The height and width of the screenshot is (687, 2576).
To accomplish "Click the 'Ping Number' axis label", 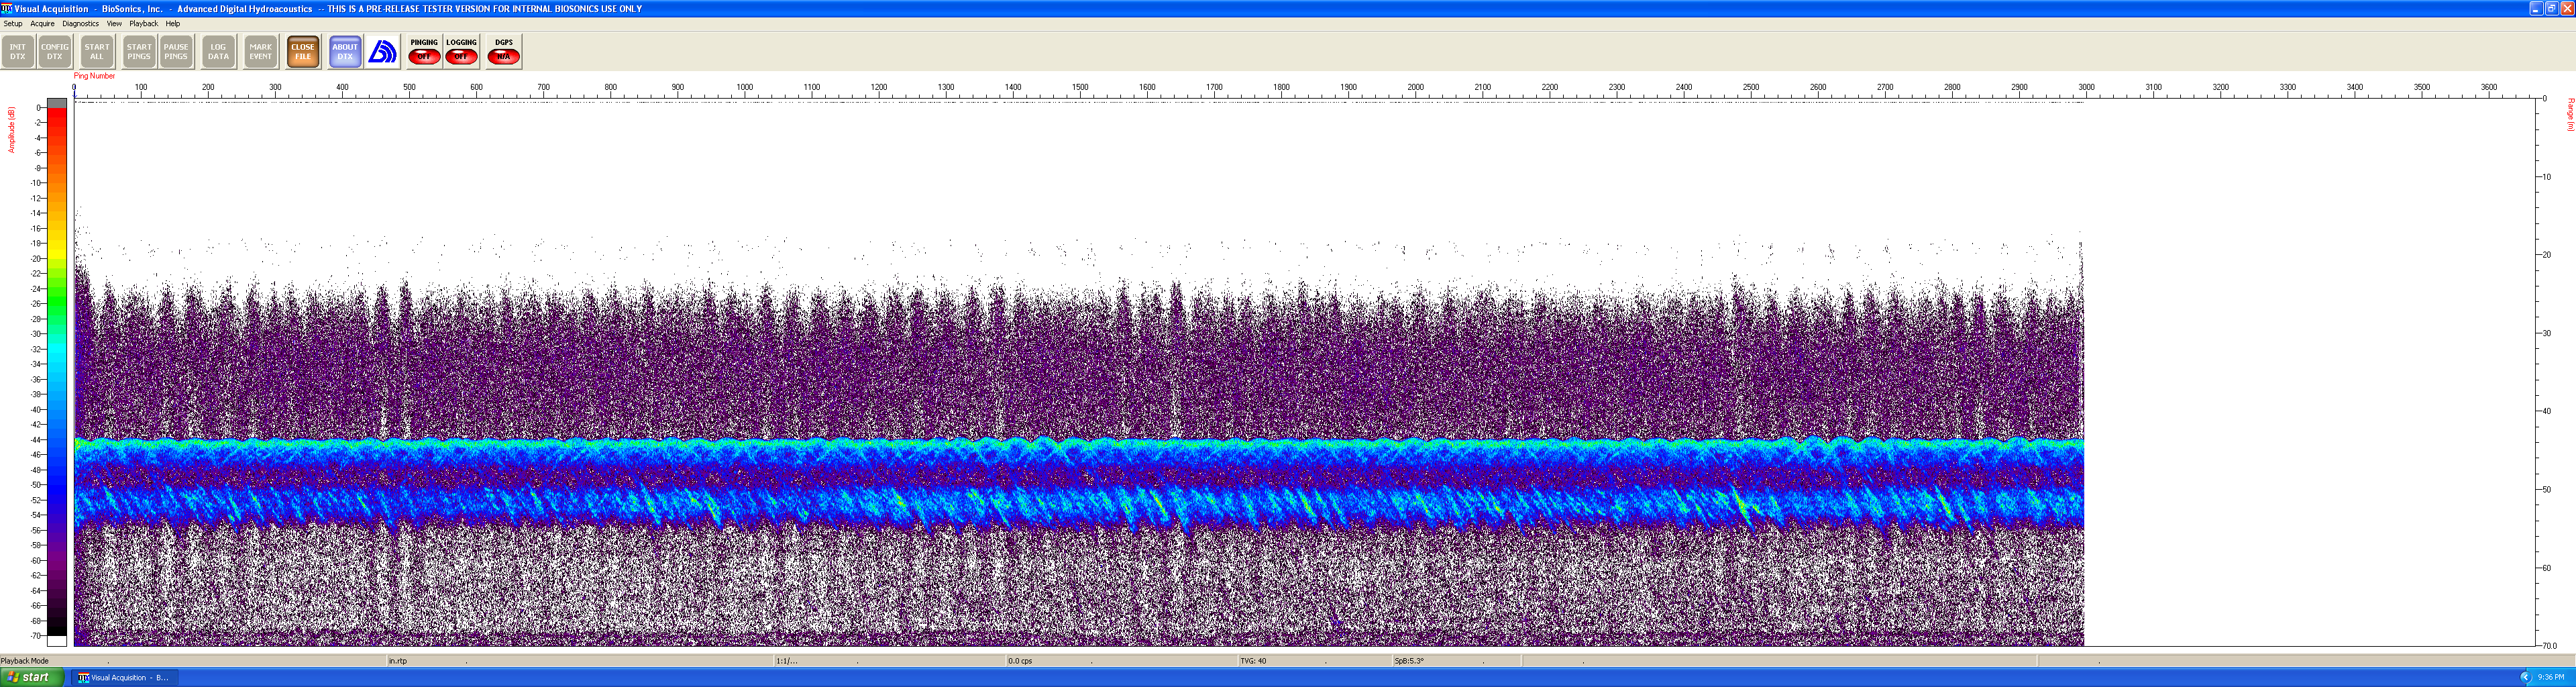I will [x=94, y=76].
